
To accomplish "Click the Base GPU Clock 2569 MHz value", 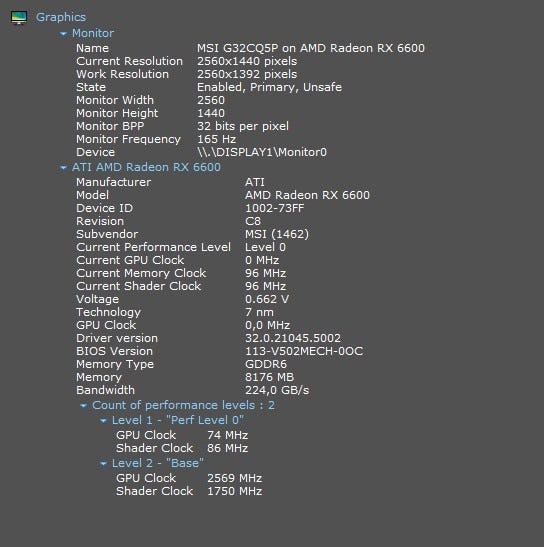I will coord(234,478).
